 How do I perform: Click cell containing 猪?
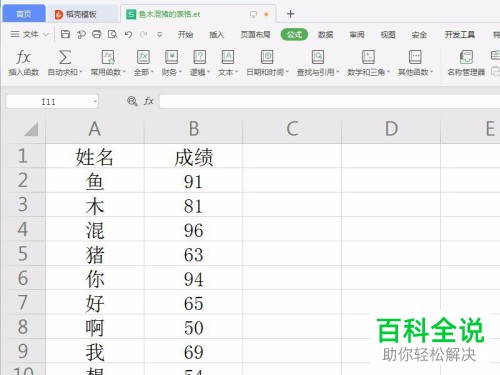point(95,254)
